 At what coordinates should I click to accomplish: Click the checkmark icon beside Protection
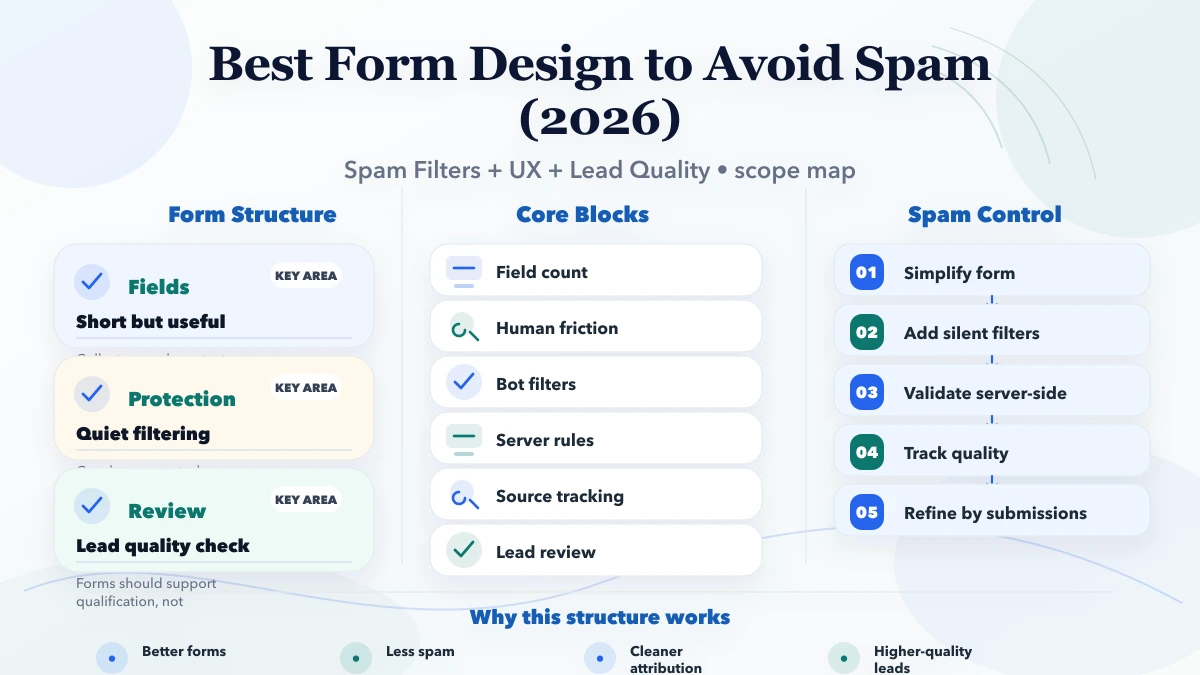93,394
